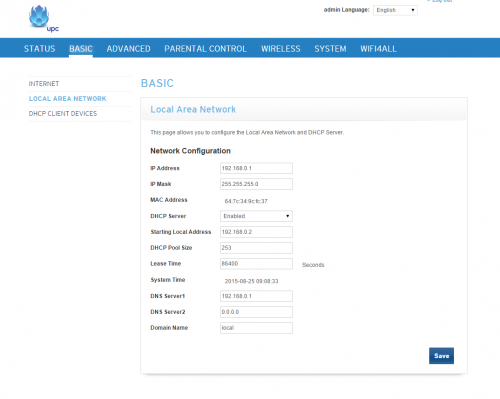Focus the DHCP Pool Size field
This screenshot has height=399, width=500.
coord(256,248)
